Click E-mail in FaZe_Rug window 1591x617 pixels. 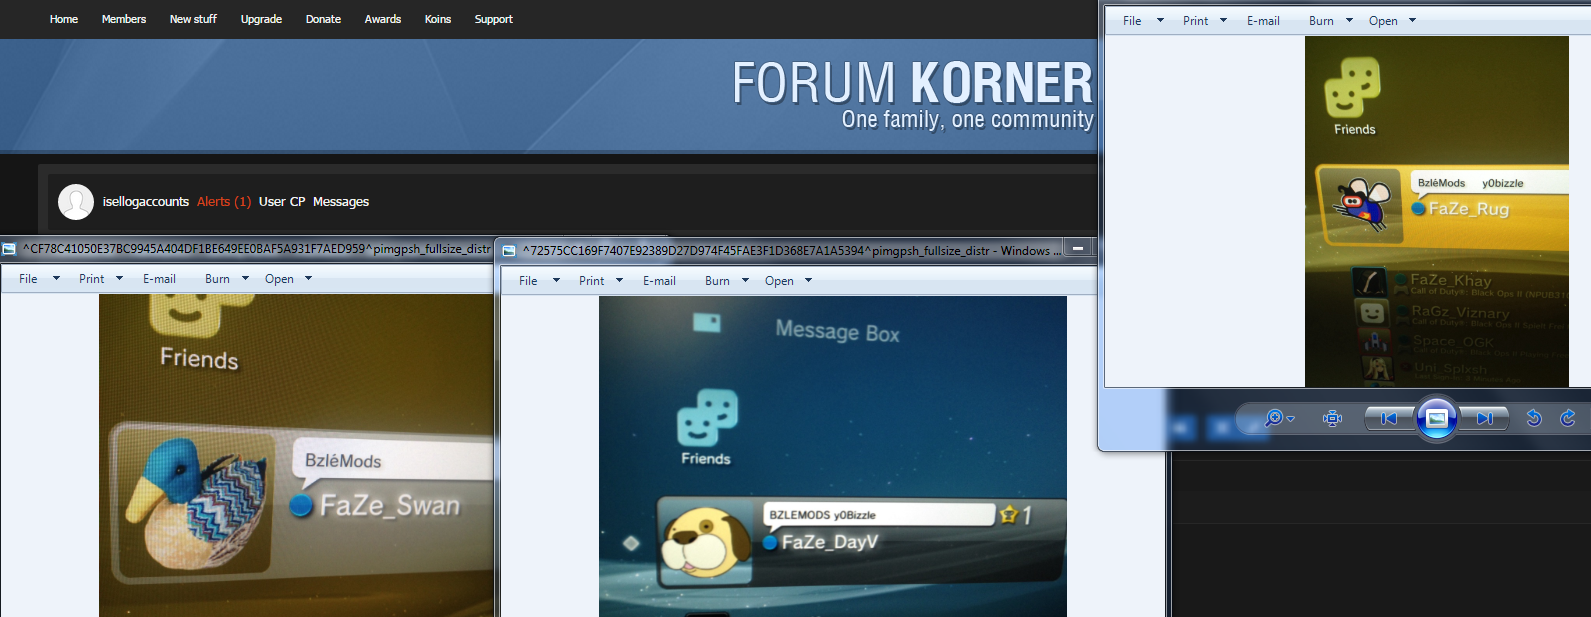1263,21
